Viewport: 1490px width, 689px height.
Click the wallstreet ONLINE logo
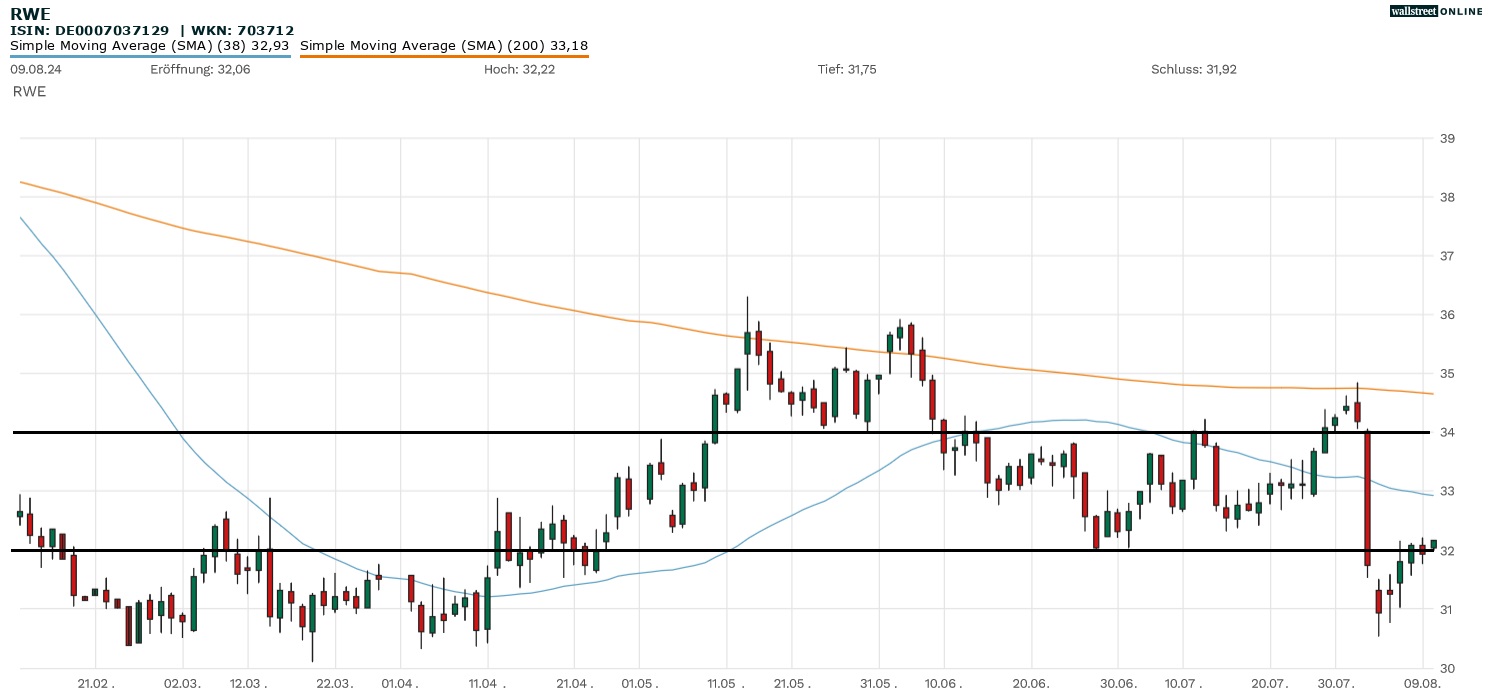pyautogui.click(x=1436, y=11)
